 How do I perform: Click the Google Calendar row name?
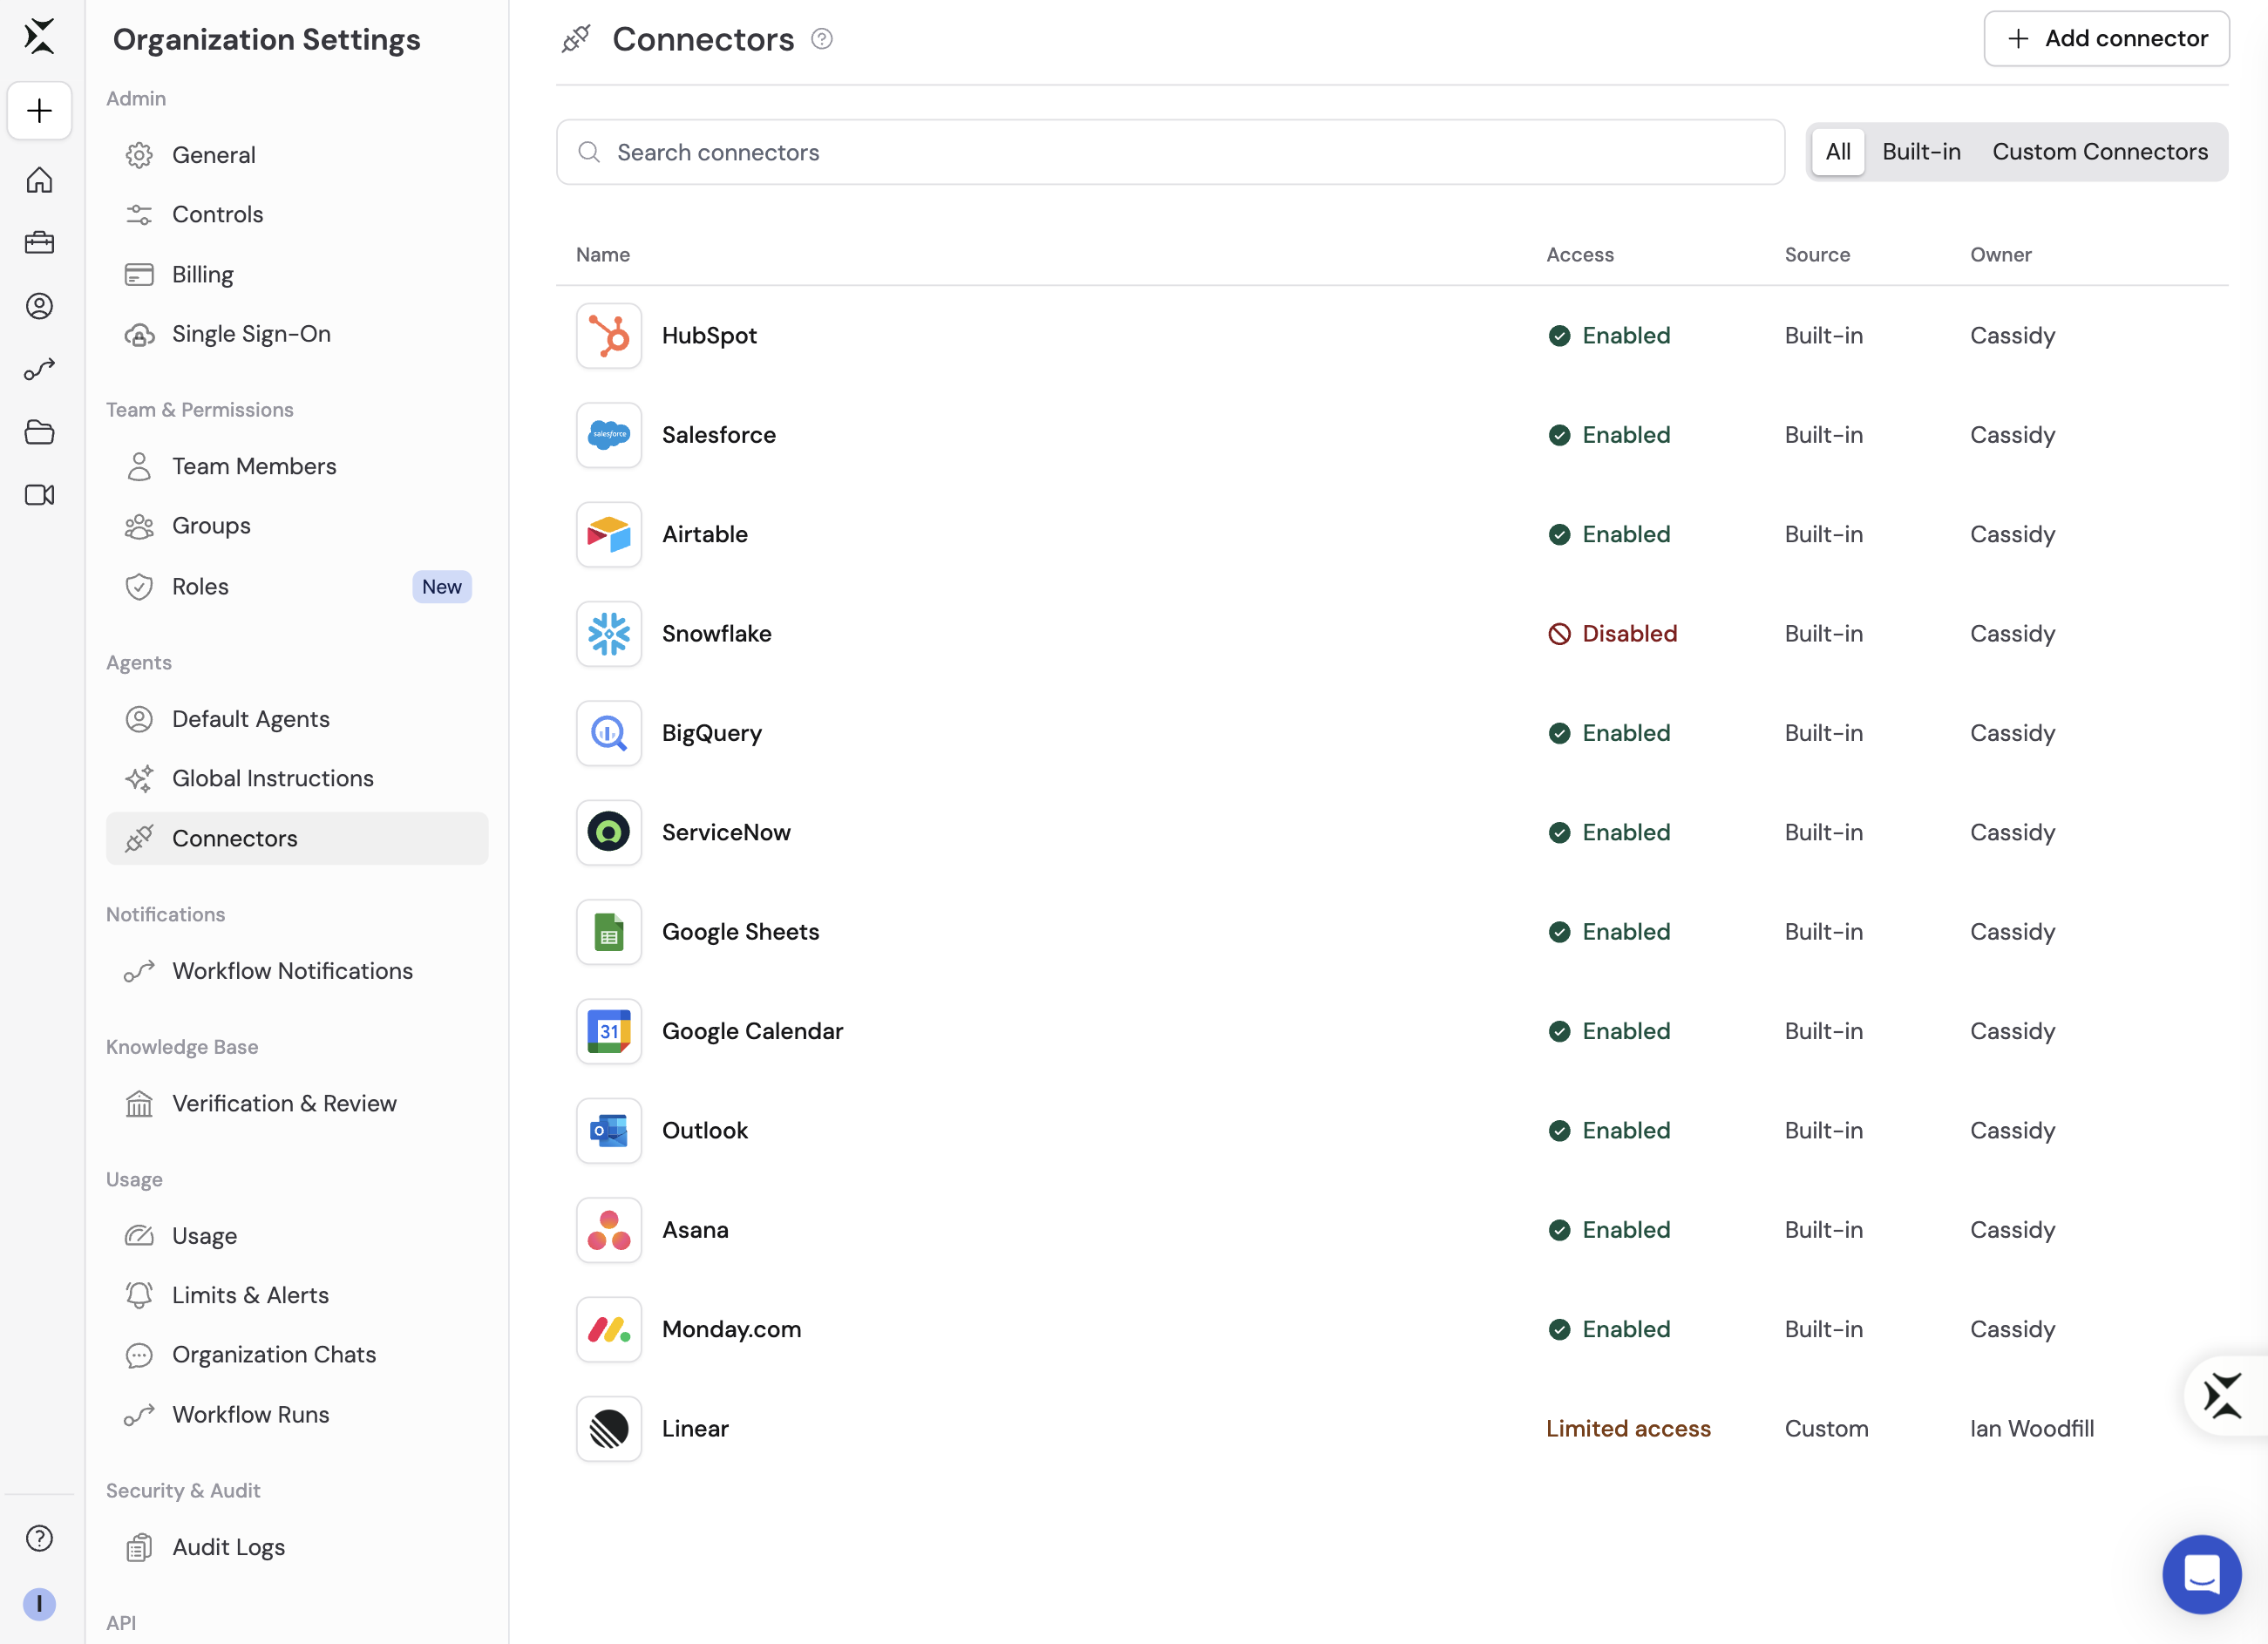(752, 1031)
